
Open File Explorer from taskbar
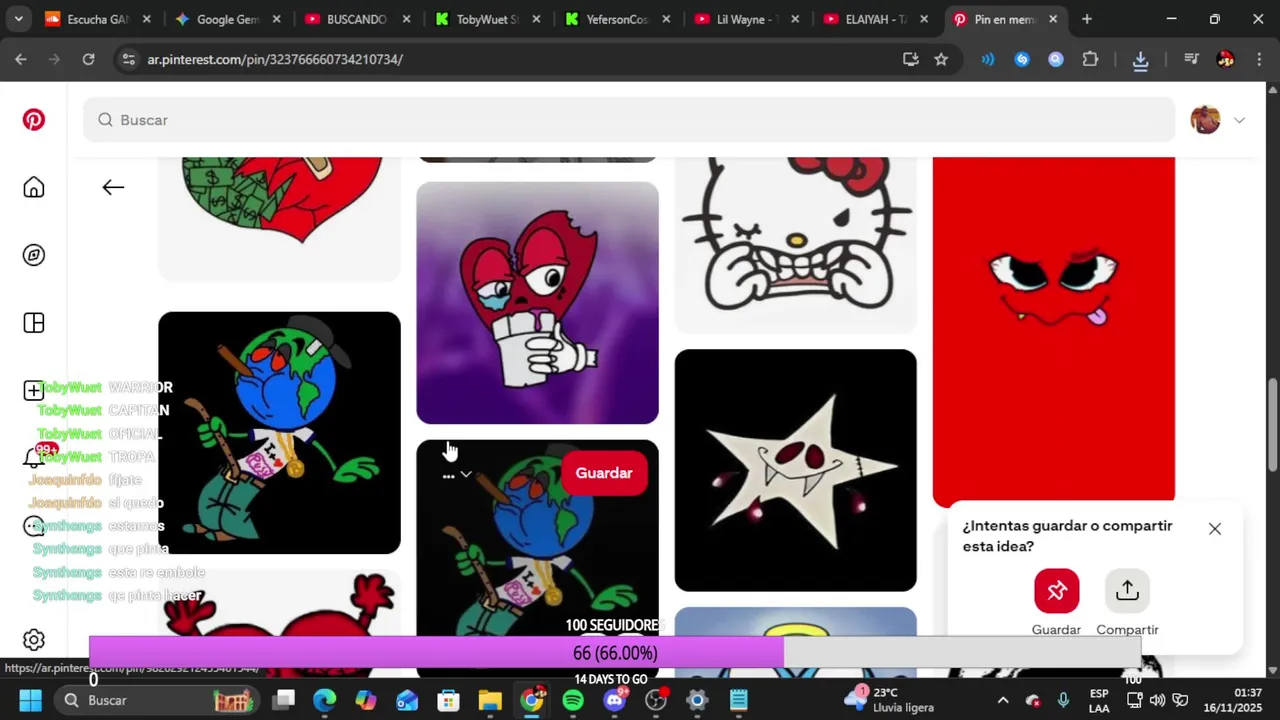pyautogui.click(x=490, y=700)
